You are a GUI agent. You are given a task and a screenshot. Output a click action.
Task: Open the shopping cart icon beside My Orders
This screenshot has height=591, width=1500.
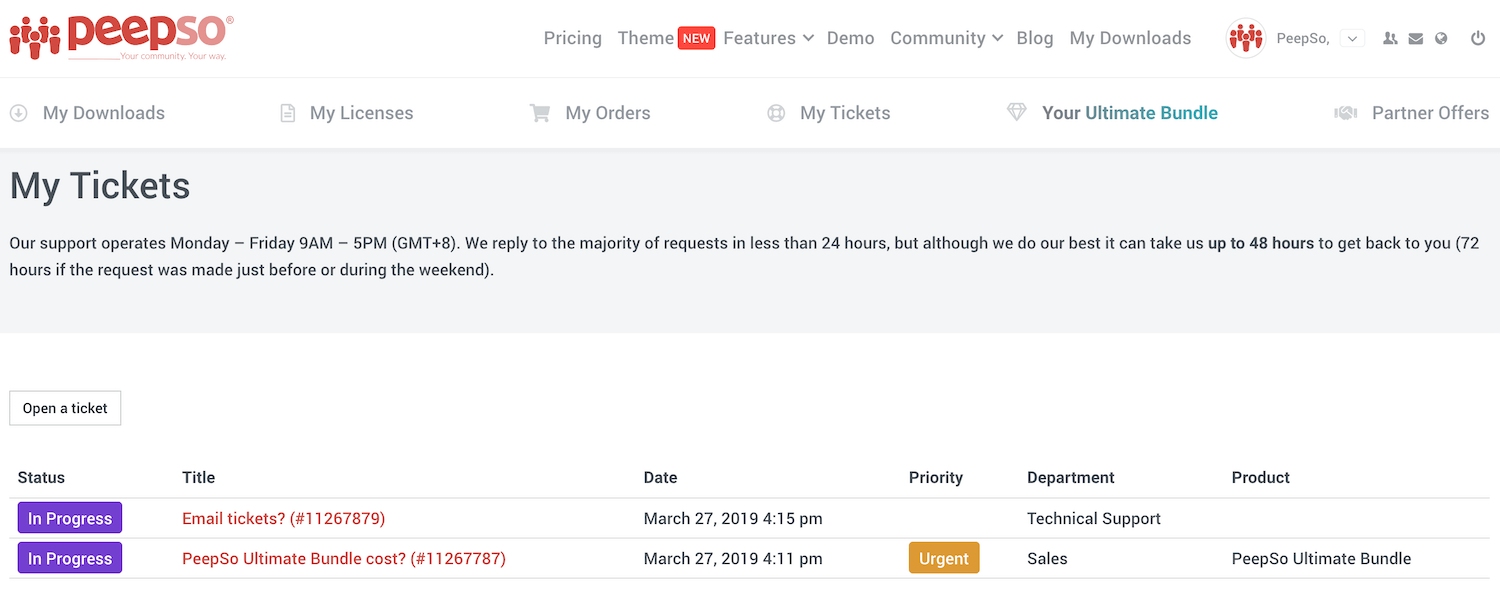[540, 113]
